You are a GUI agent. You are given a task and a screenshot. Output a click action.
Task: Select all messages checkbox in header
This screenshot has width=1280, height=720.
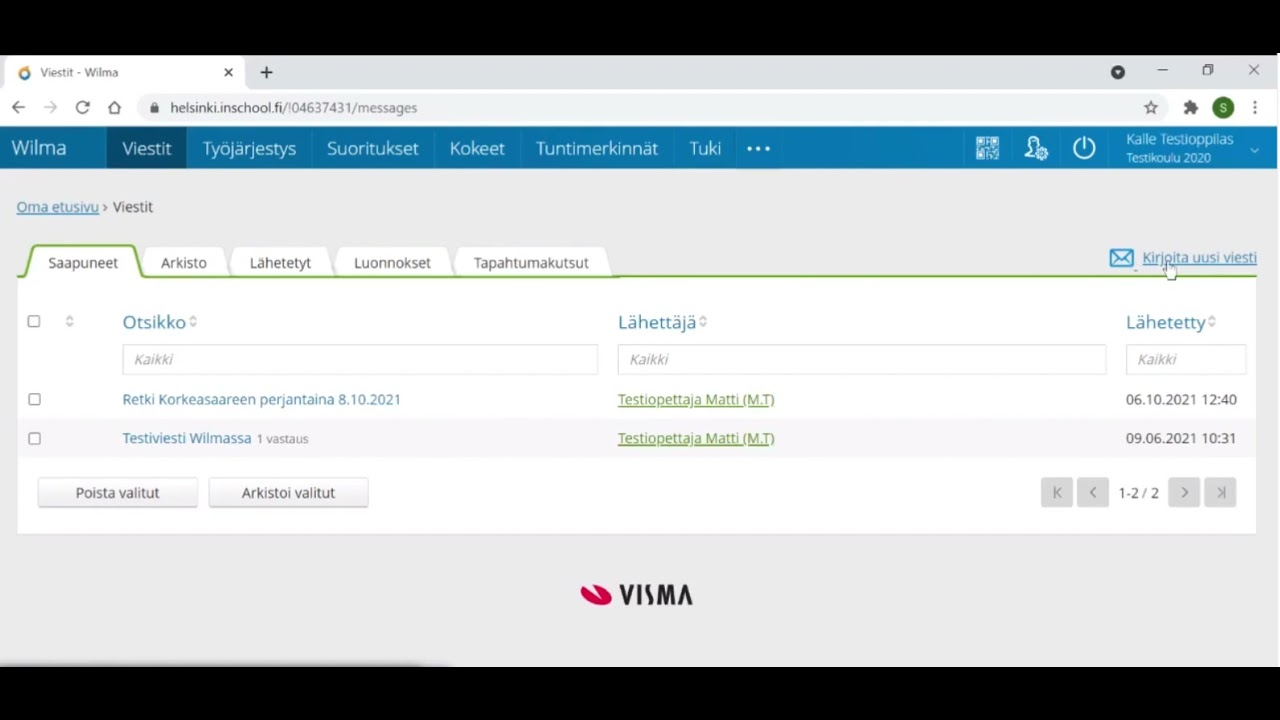(34, 321)
